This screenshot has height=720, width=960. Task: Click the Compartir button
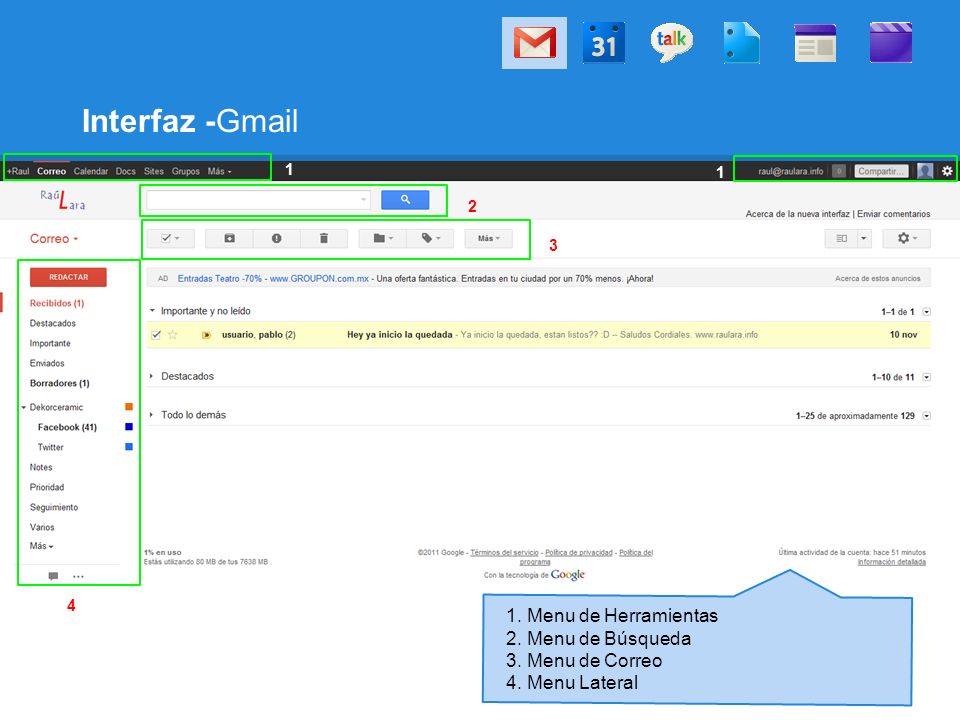click(881, 171)
